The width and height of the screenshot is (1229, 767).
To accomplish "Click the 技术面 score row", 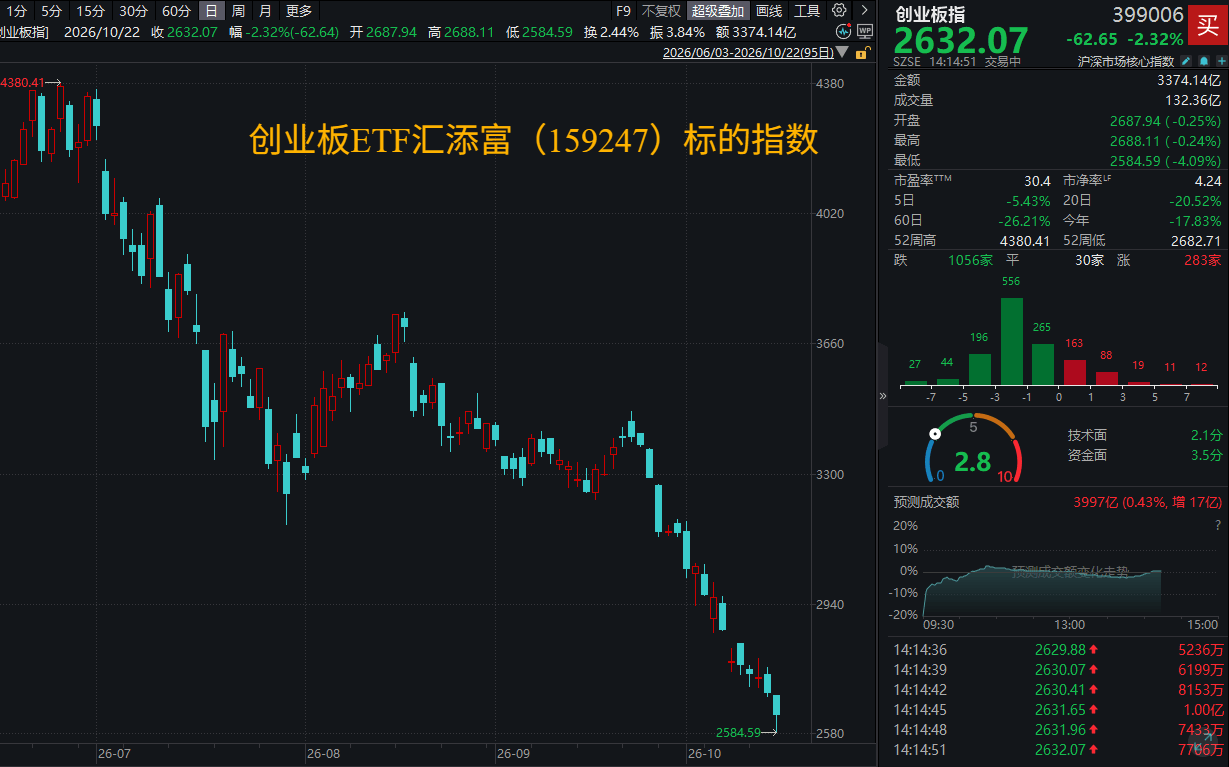I will point(1145,435).
